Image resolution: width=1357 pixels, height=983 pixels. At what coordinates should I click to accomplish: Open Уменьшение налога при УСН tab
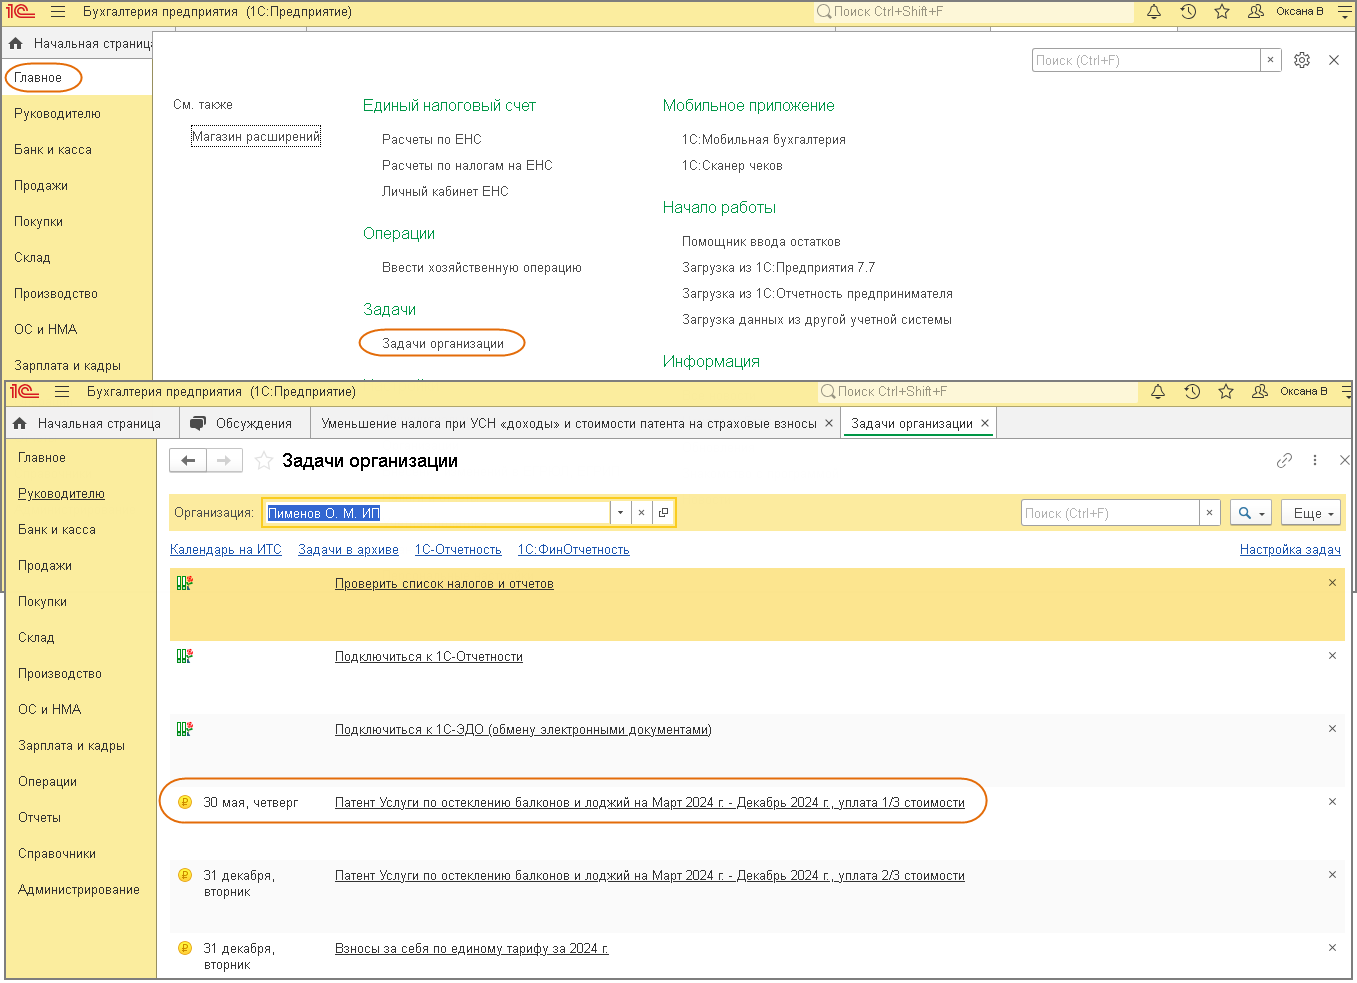click(570, 423)
